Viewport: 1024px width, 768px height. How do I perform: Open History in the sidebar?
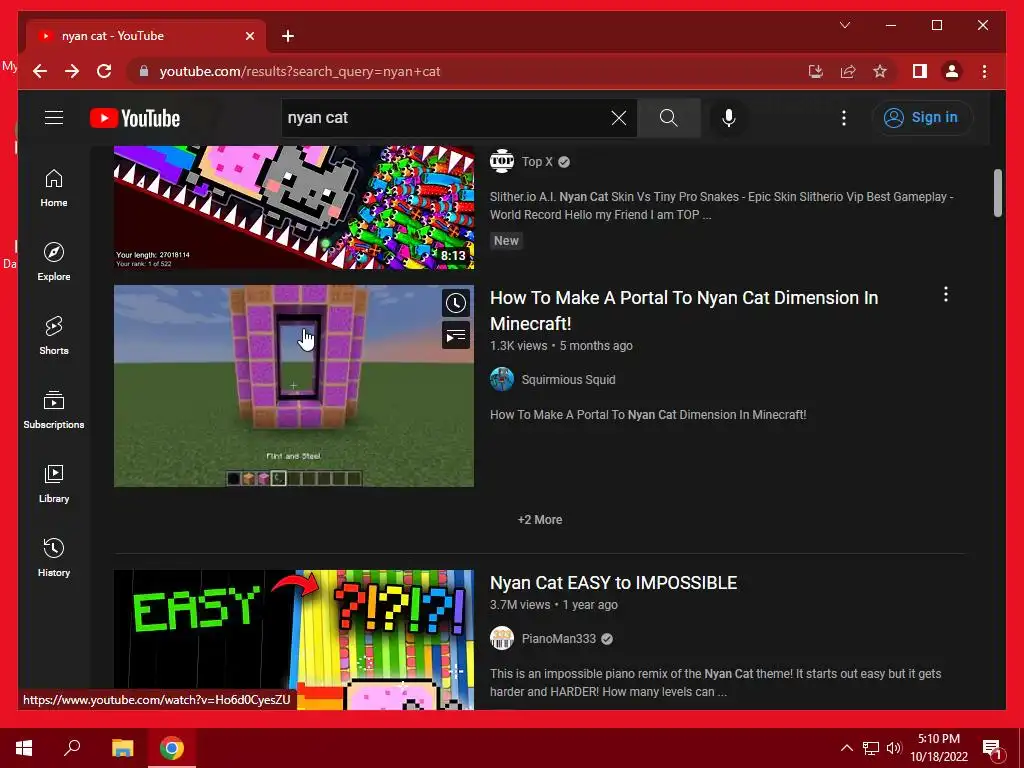(54, 558)
